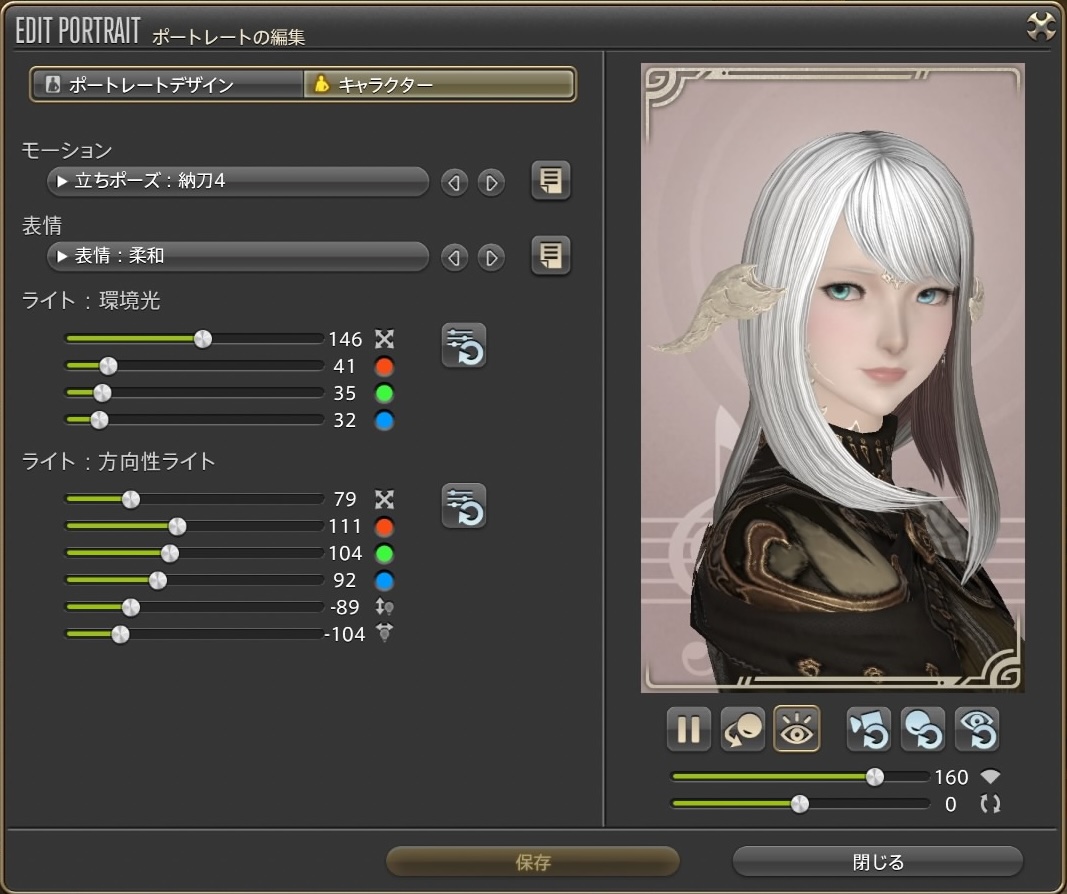Toggle the face-camera head direction button
1067x894 pixels.
click(743, 729)
